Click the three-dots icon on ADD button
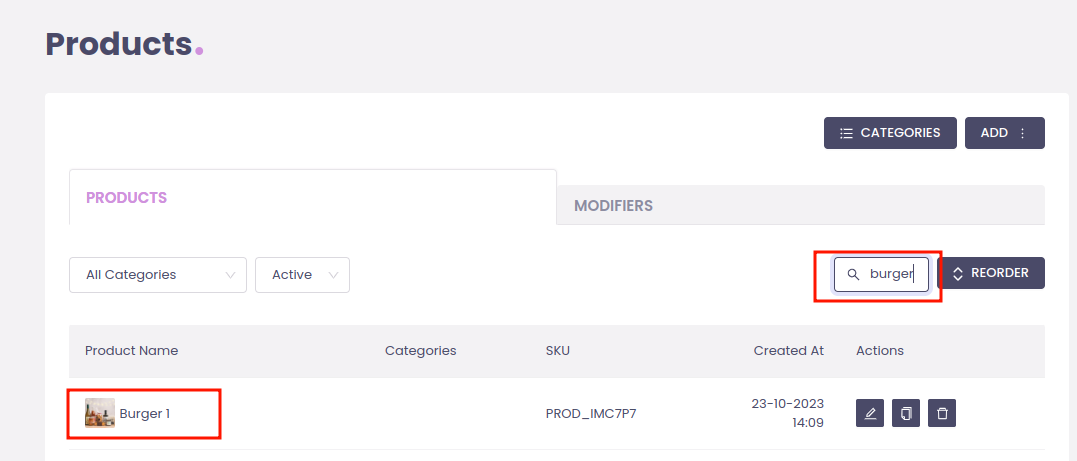This screenshot has width=1077, height=461. 1023,133
